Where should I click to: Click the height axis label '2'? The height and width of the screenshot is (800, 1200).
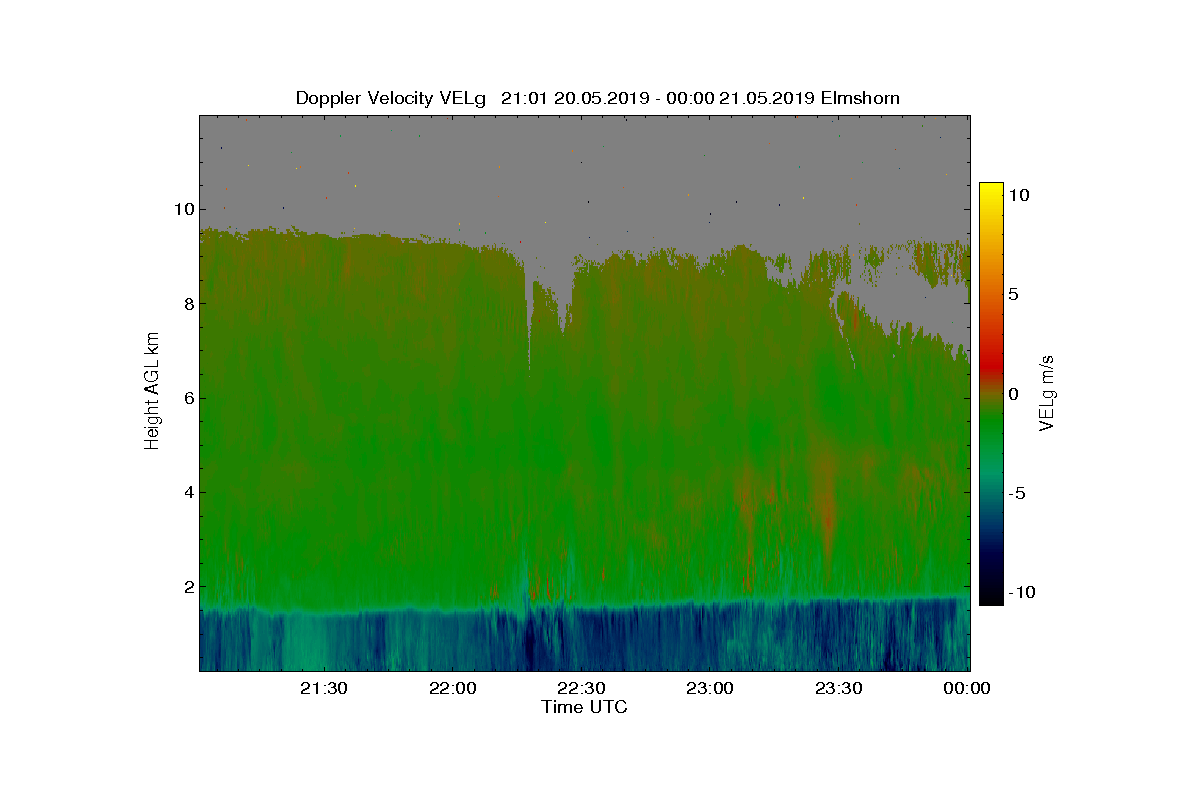187,587
